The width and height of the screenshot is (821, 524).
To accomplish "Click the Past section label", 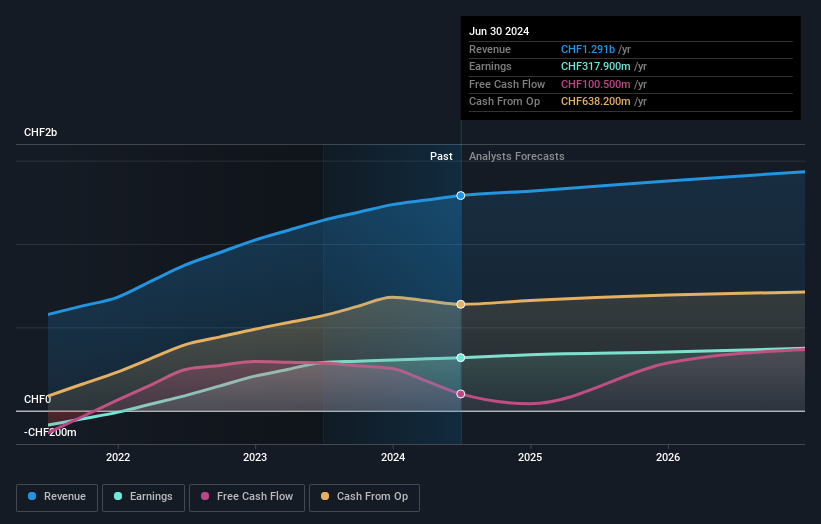I will point(441,156).
